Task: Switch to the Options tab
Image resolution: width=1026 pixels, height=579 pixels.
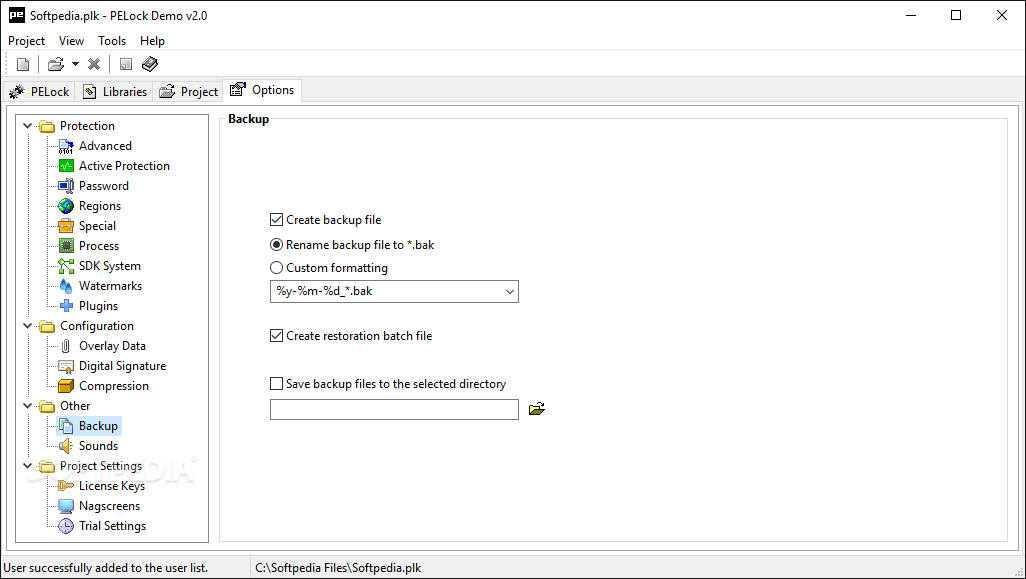Action: [262, 90]
